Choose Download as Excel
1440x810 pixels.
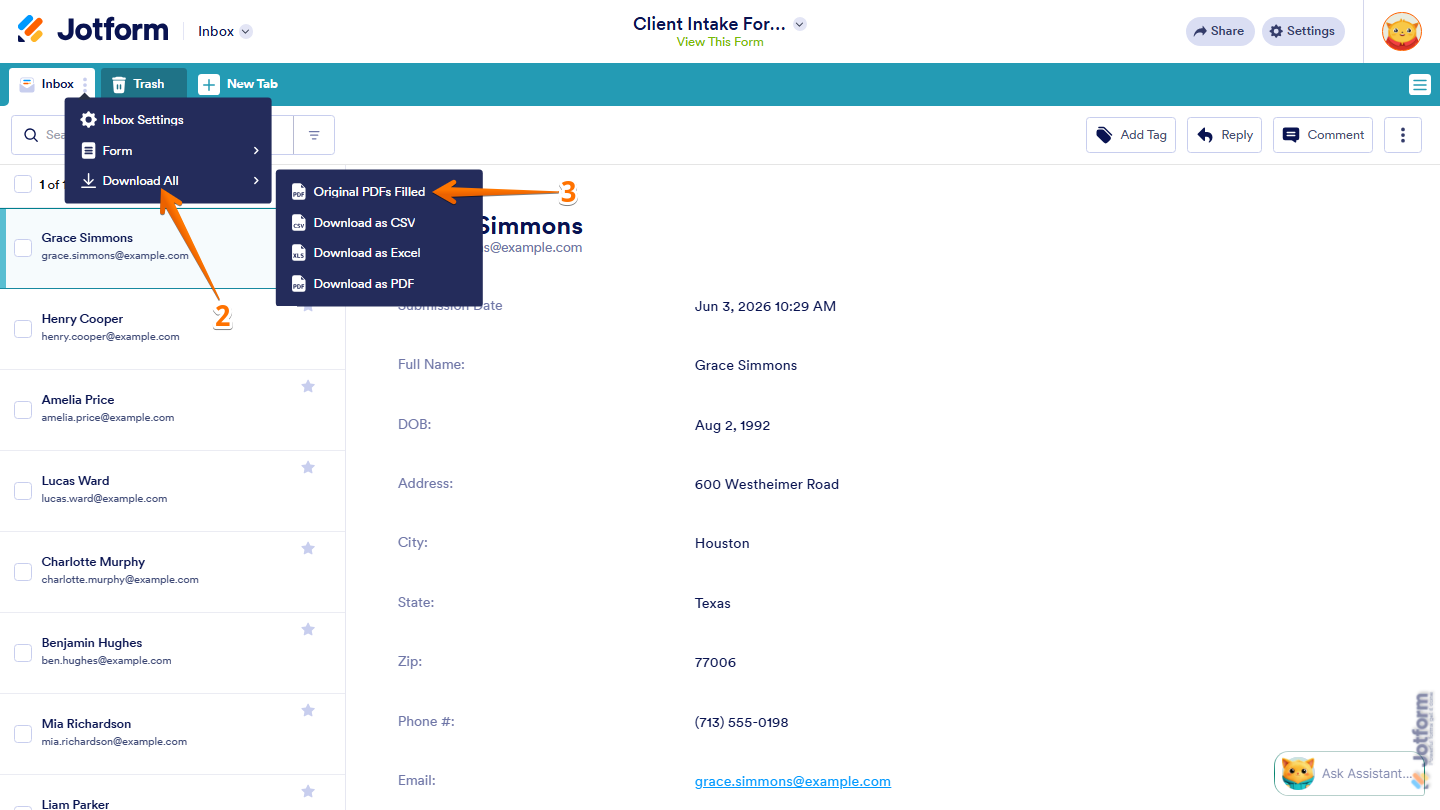click(x=379, y=253)
